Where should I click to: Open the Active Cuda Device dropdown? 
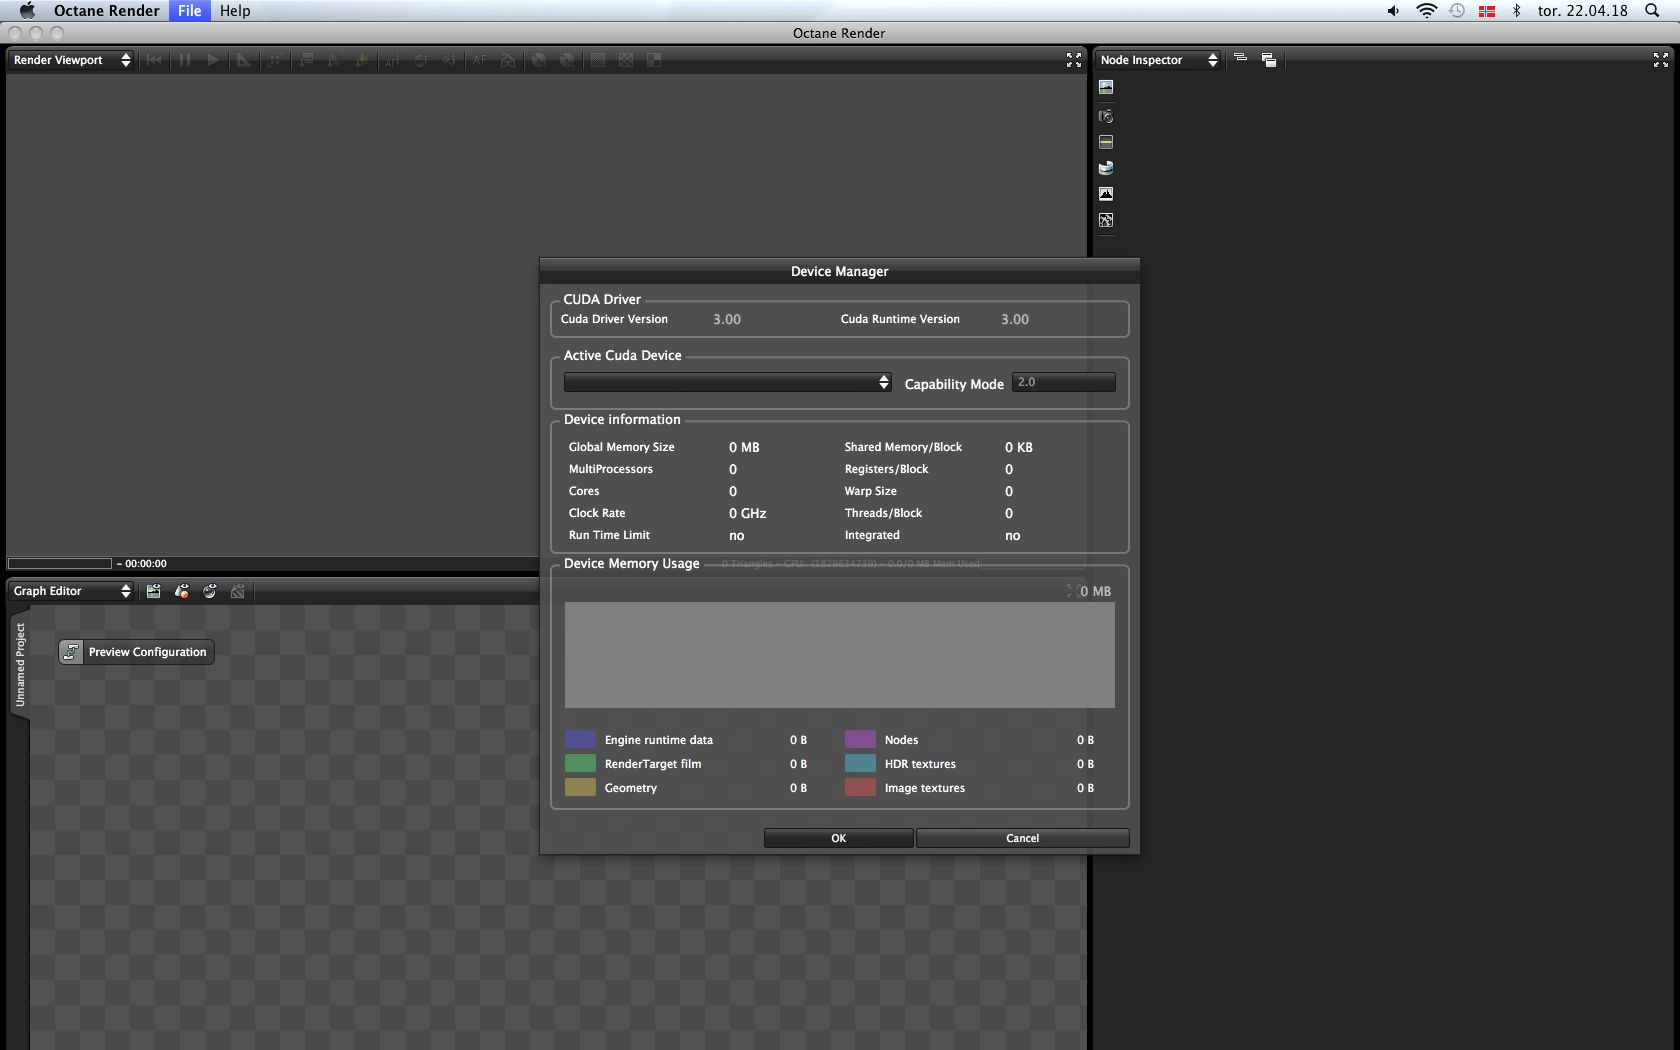[x=727, y=382]
